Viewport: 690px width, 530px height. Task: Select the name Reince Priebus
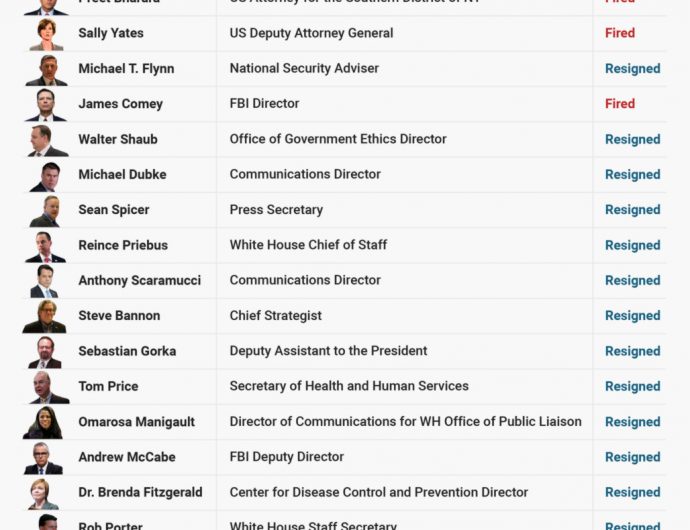(123, 245)
